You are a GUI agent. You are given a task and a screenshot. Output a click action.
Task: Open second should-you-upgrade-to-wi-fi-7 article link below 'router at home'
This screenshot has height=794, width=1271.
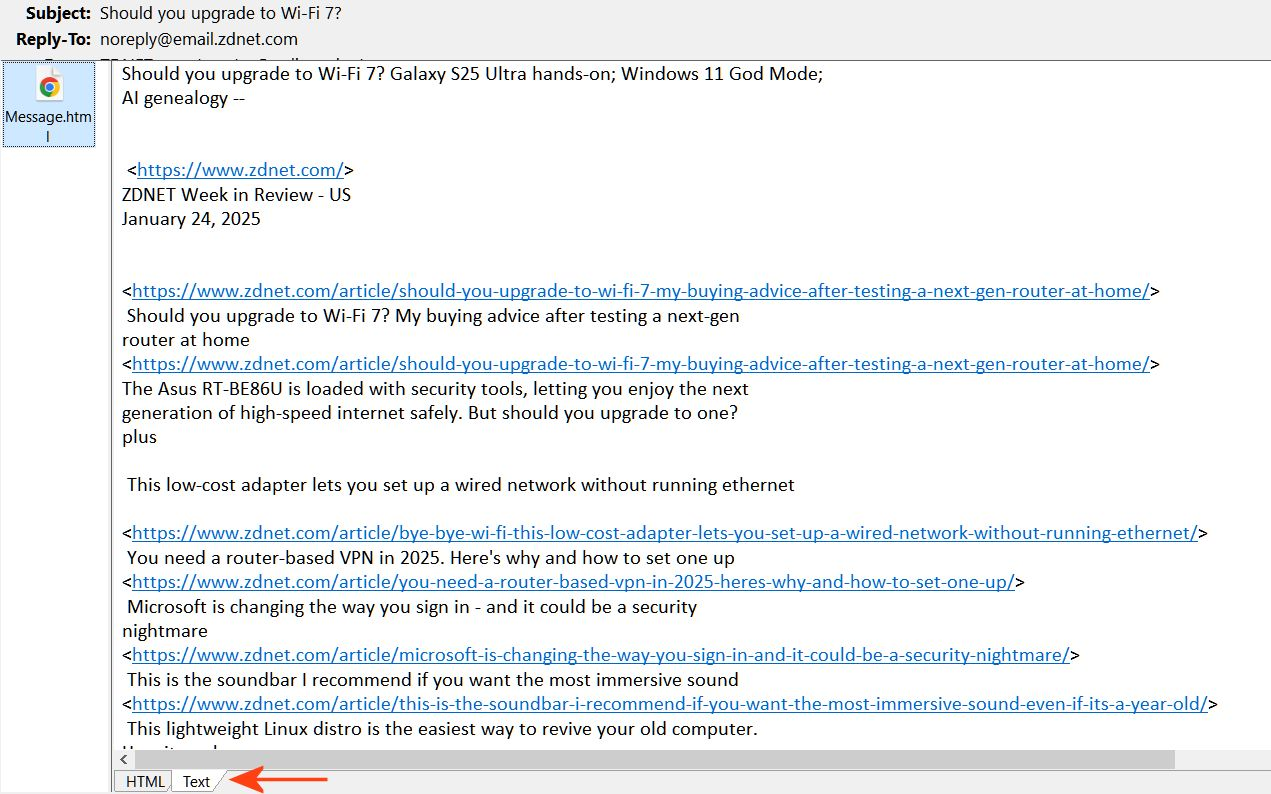(x=641, y=364)
